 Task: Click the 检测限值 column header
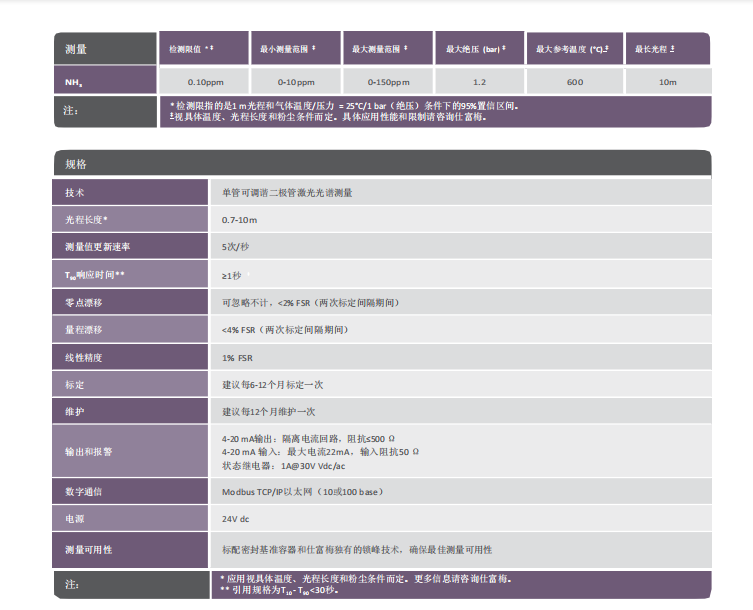point(203,48)
